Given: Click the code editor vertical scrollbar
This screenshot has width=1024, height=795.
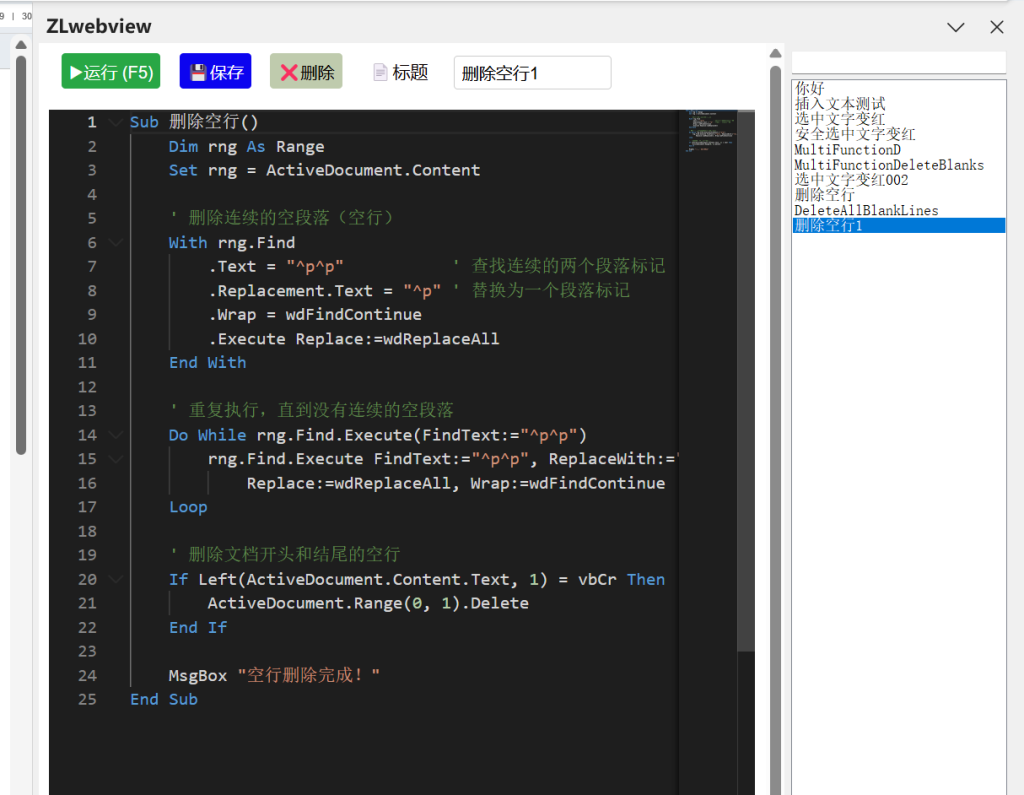Looking at the screenshot, I should pyautogui.click(x=746, y=400).
